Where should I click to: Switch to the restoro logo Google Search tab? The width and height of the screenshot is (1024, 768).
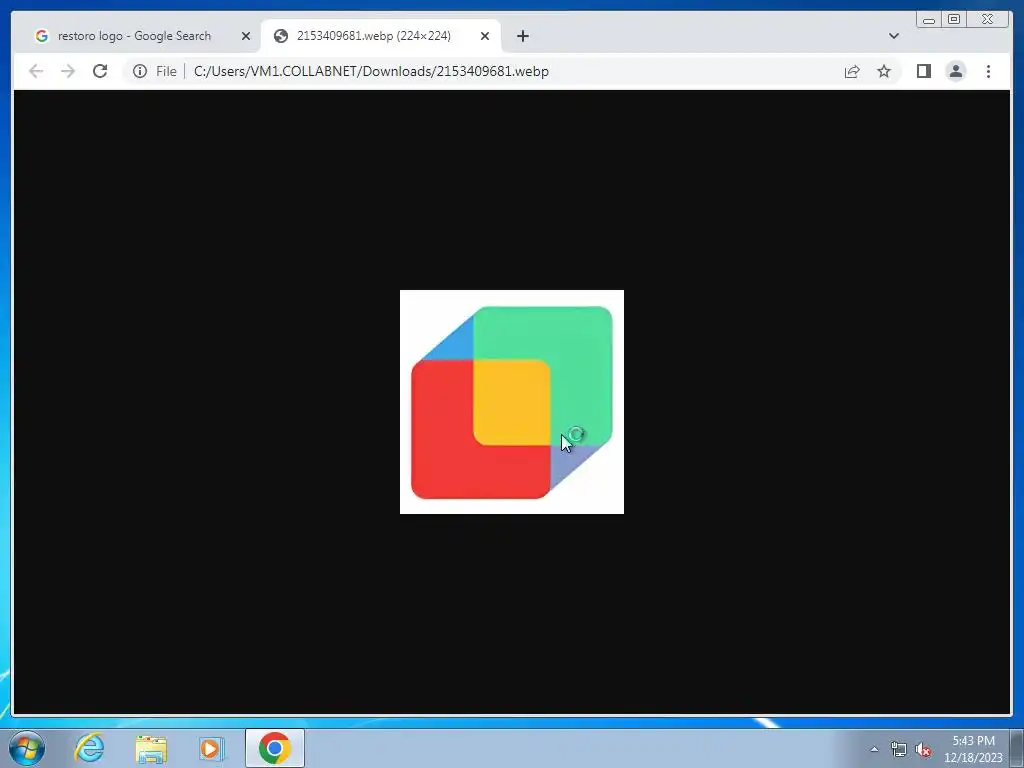134,36
